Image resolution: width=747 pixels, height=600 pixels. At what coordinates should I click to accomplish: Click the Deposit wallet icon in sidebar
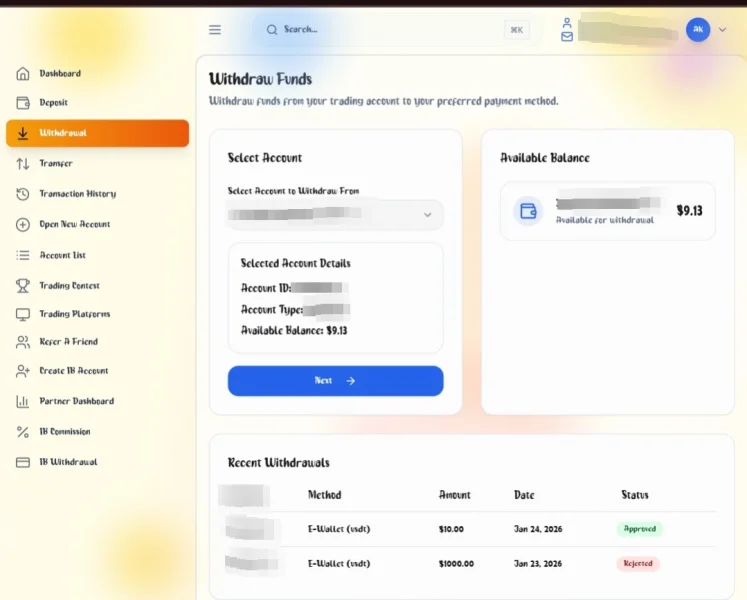click(22, 102)
